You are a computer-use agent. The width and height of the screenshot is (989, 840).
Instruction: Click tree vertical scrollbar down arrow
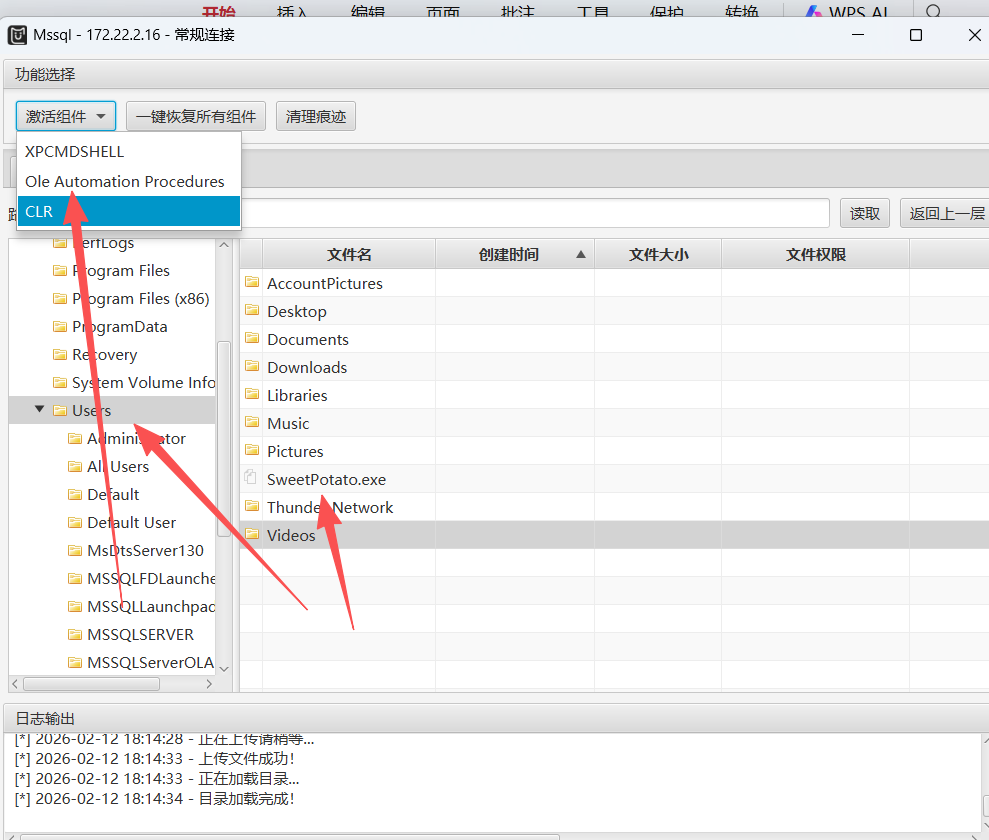pyautogui.click(x=224, y=668)
